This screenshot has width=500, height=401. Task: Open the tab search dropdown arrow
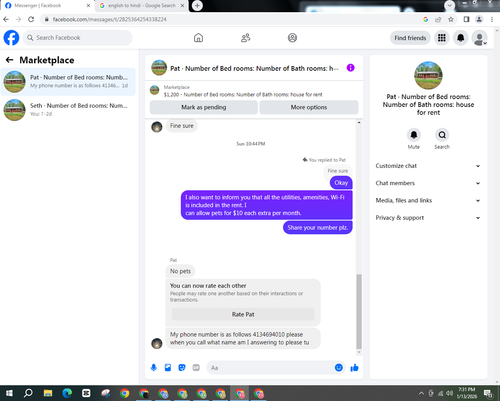coord(449,5)
